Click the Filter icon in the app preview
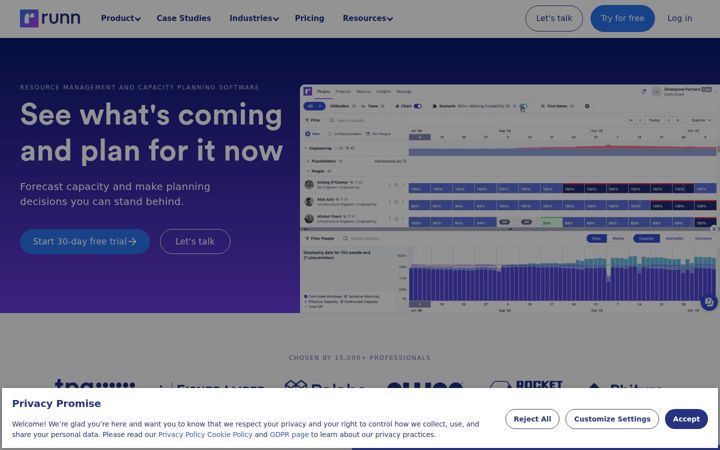The height and width of the screenshot is (450, 720). [313, 120]
